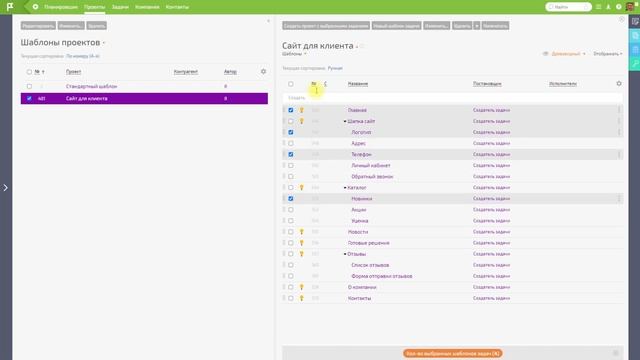Uncheck the Новинки task checkbox
The height and width of the screenshot is (360, 640).
[291, 198]
